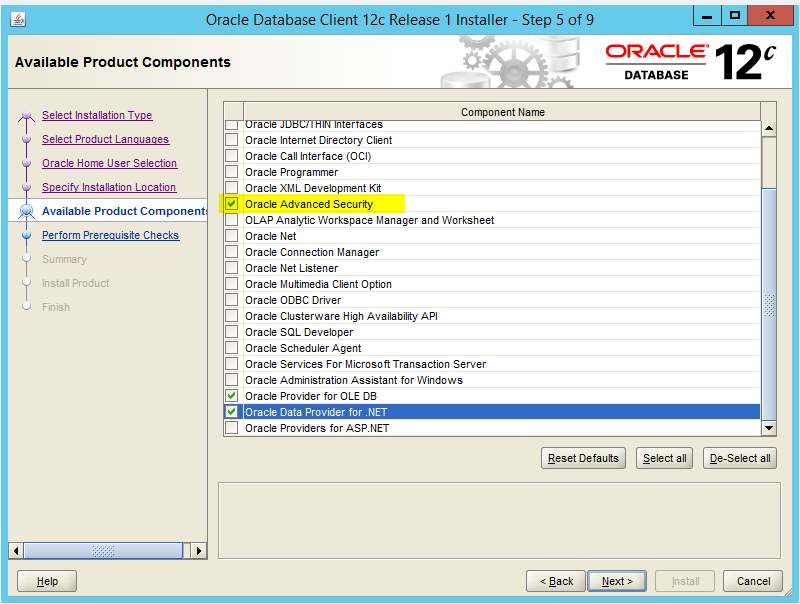Tick the Oracle Internet Directory Client checkbox
800x604 pixels.
[x=232, y=140]
